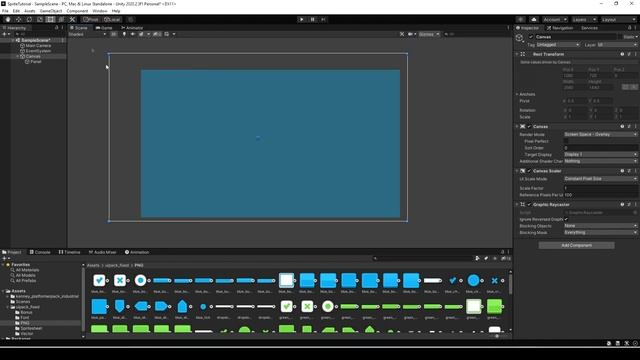
Task: Open the Account dropdown
Action: point(555,20)
